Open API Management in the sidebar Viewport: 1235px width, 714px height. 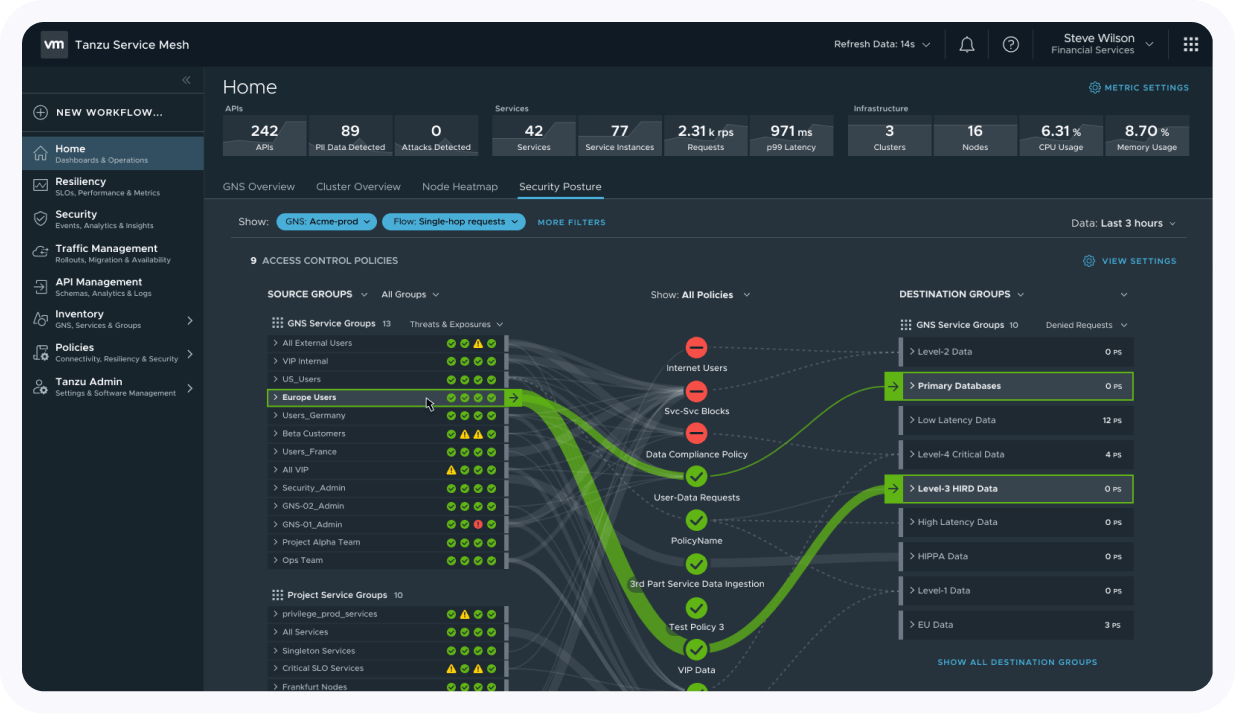point(113,286)
